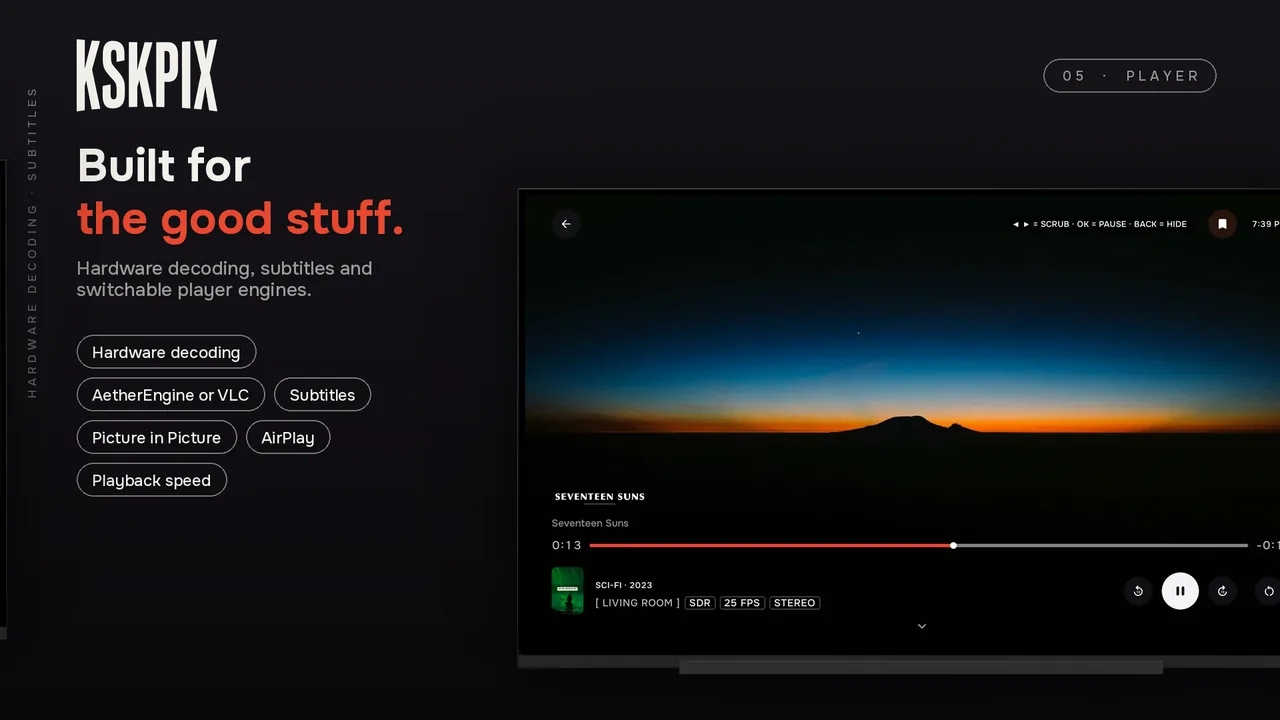Click the SCI-FI · 2023 text
Image resolution: width=1280 pixels, height=720 pixels.
pyautogui.click(x=624, y=585)
